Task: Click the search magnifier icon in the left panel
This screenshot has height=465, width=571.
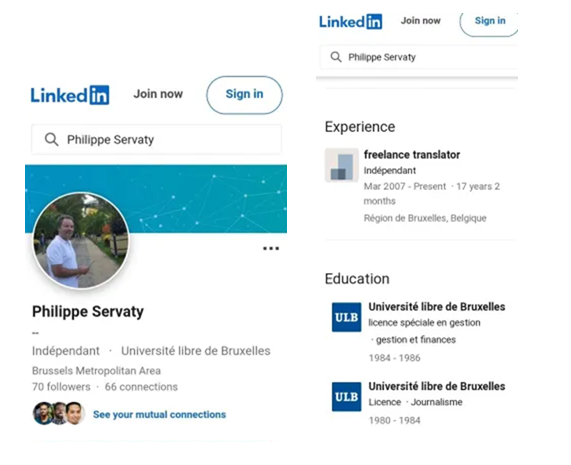Action: 51,139
